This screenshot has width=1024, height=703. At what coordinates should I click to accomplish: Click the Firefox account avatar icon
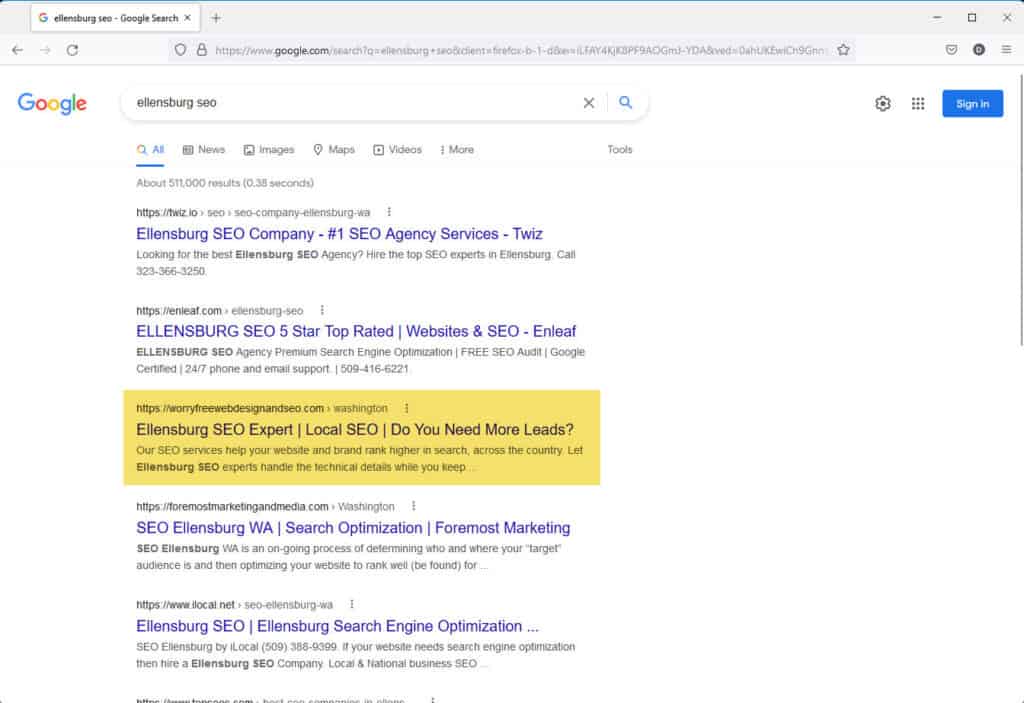pyautogui.click(x=978, y=50)
